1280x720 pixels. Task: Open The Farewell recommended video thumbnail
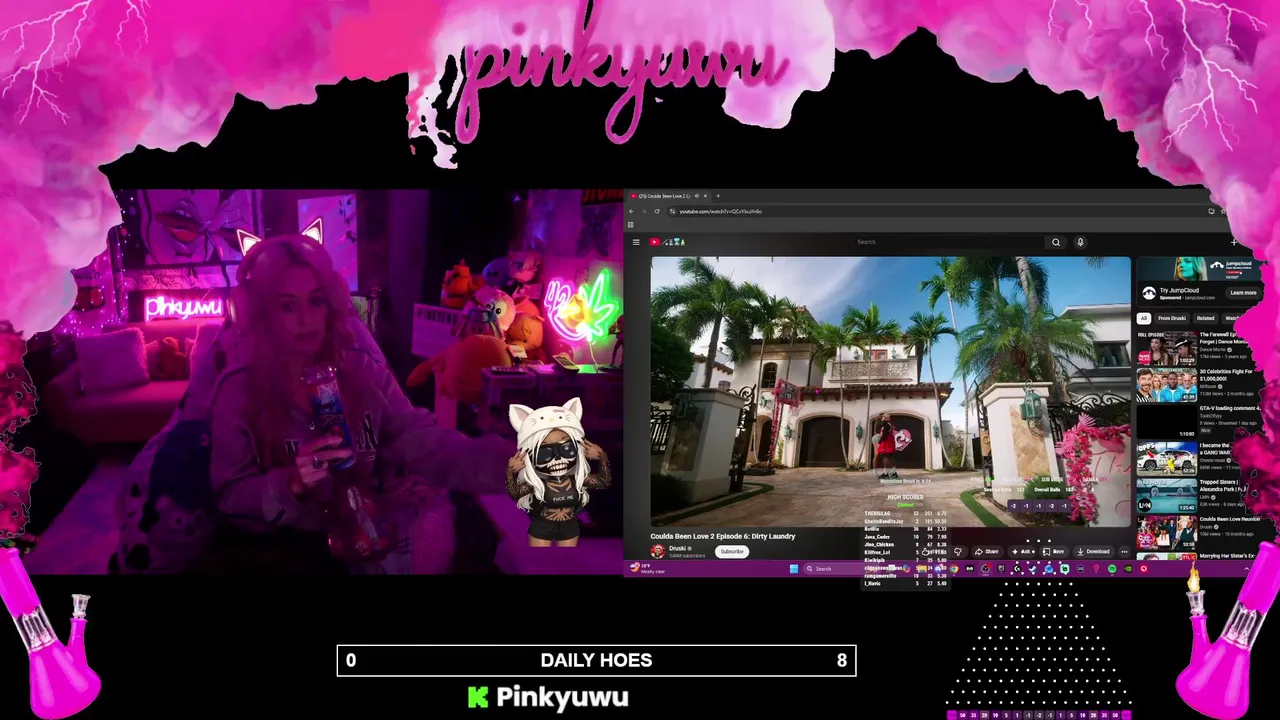coord(1167,347)
